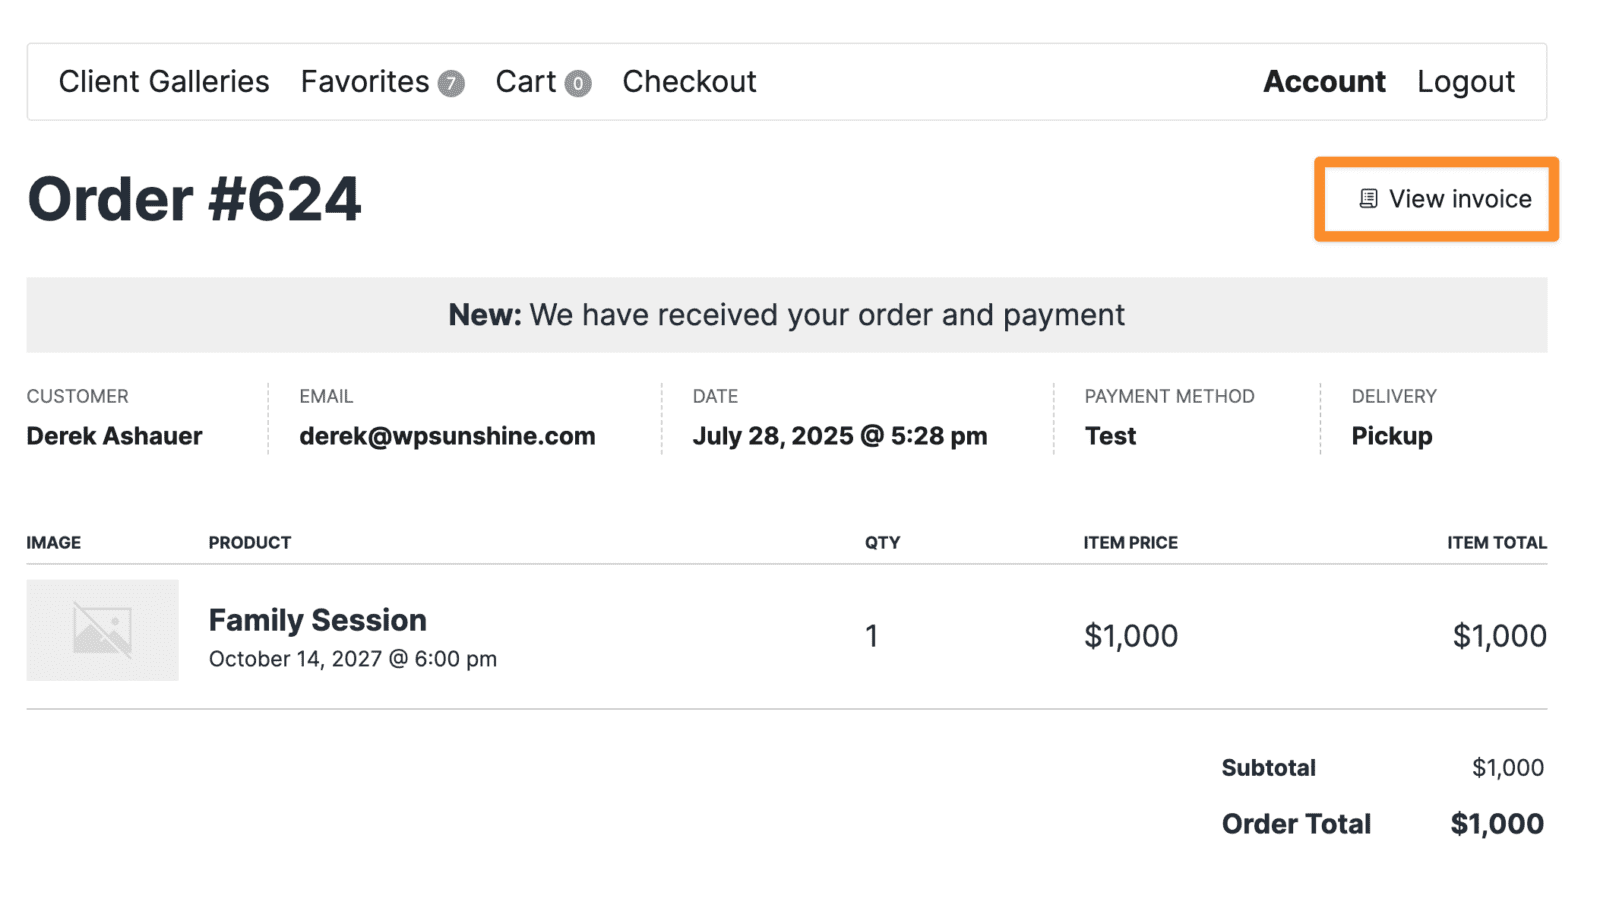The width and height of the screenshot is (1600, 924).
Task: Click the Cart item count badge
Action: click(578, 83)
